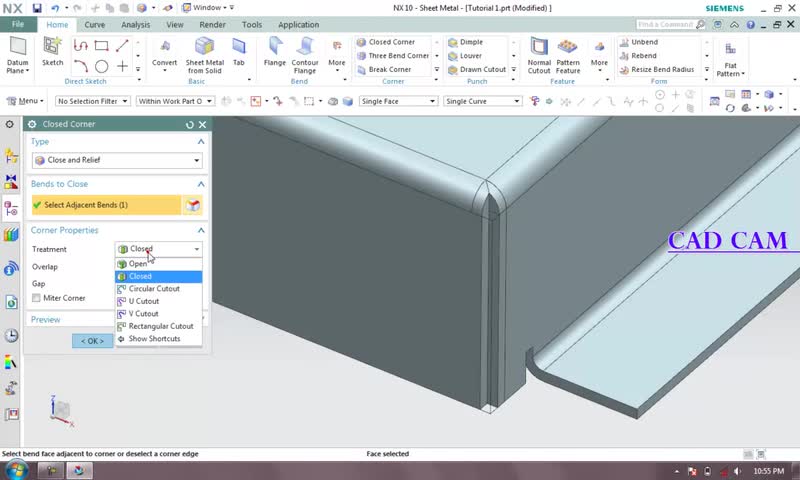The height and width of the screenshot is (480, 800).
Task: Select the circle sketch tool
Action: [102, 66]
